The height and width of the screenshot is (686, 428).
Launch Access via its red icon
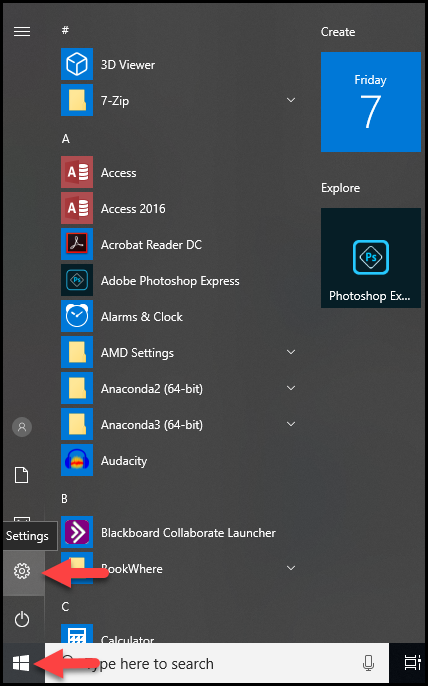coord(77,172)
